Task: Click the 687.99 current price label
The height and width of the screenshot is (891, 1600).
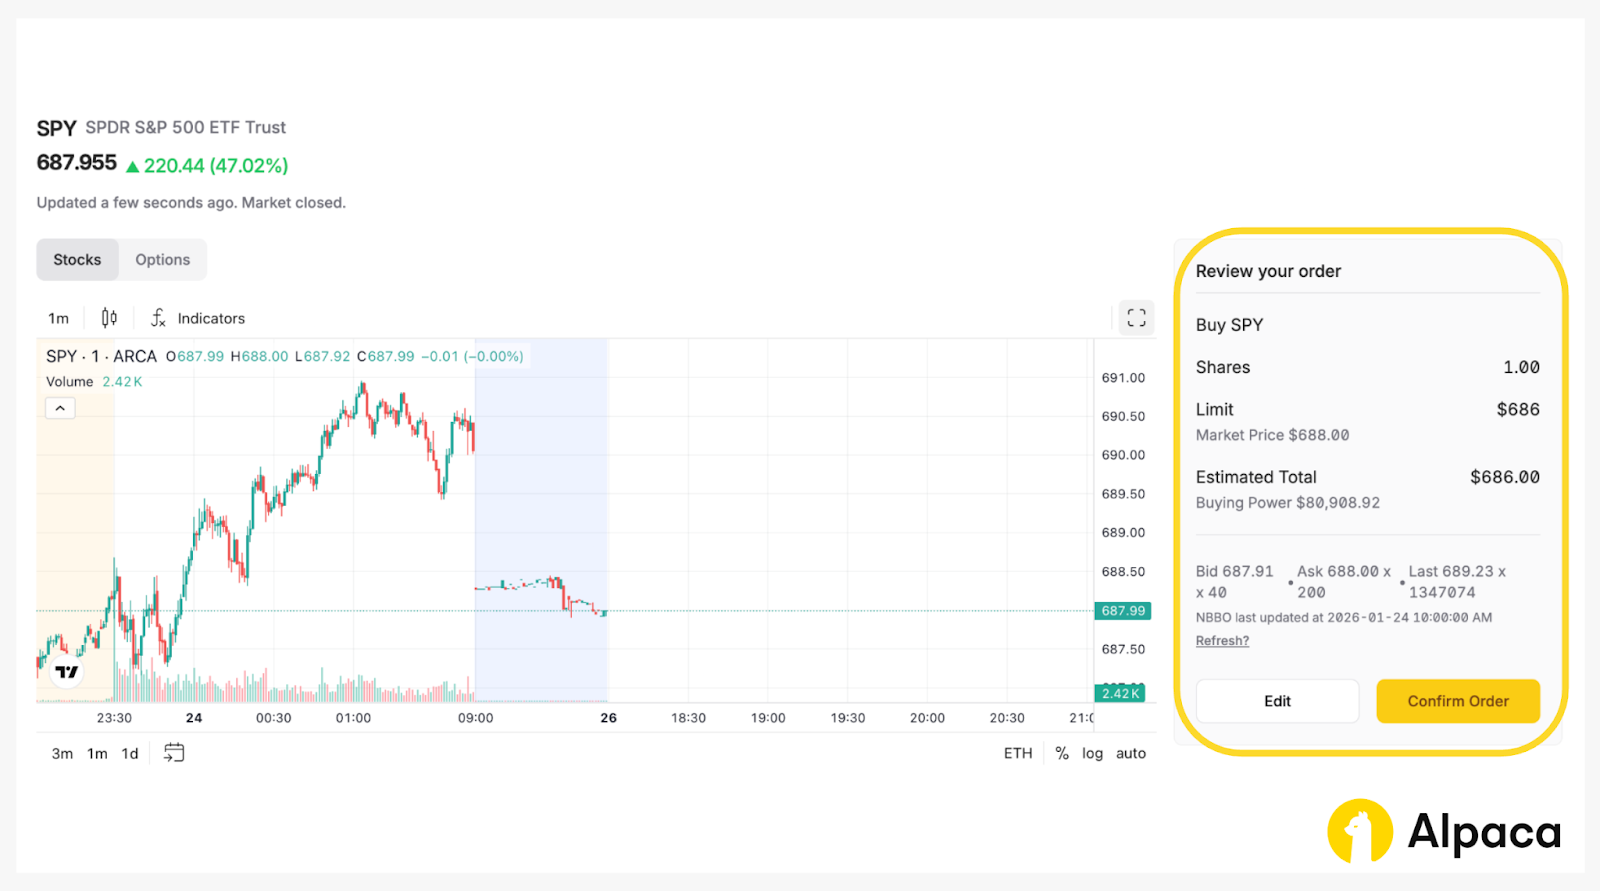Action: click(1123, 611)
